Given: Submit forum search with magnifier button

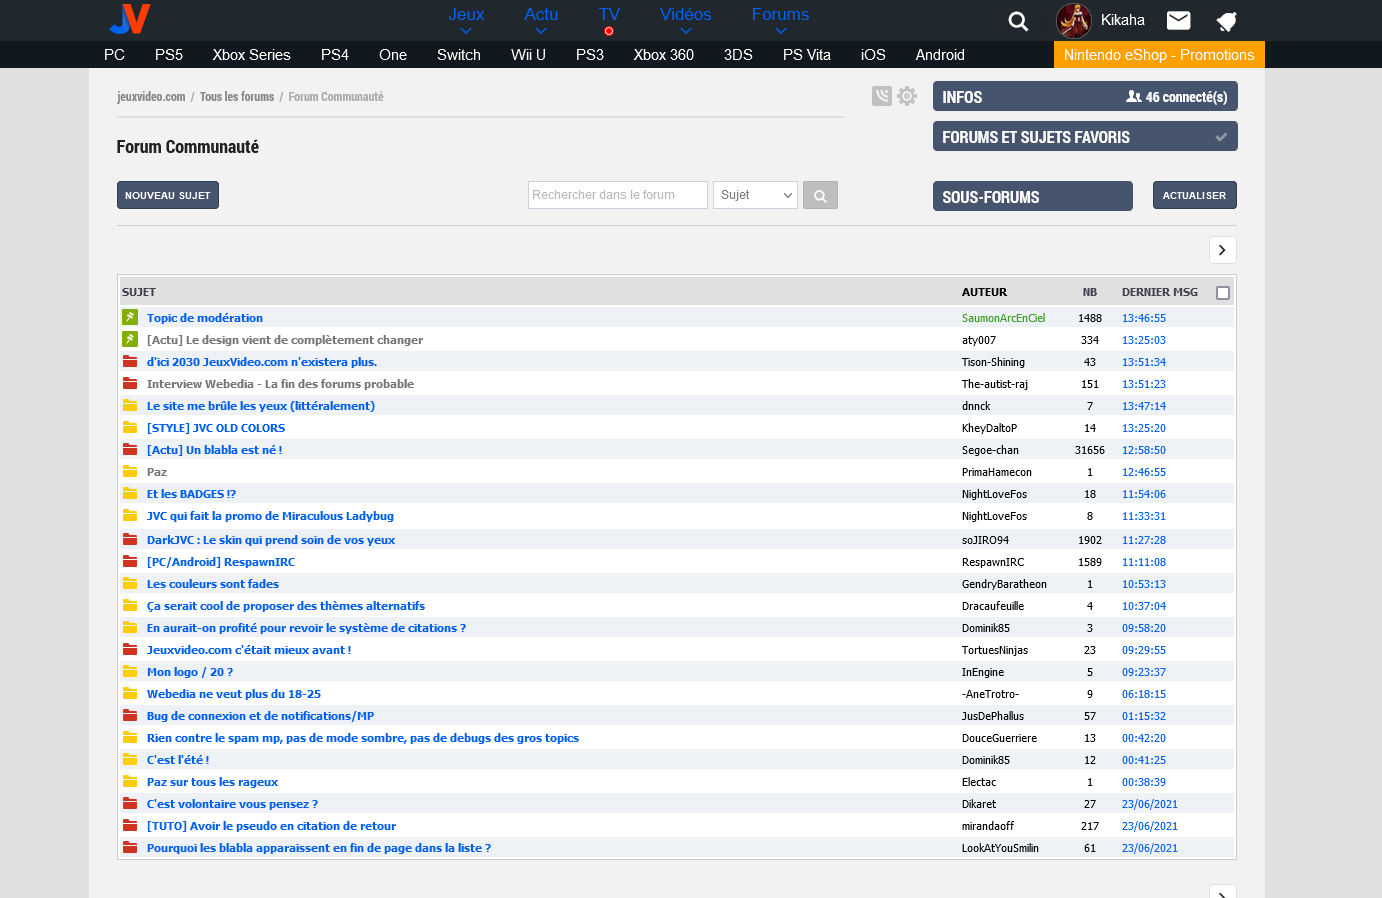Looking at the screenshot, I should click(x=820, y=195).
